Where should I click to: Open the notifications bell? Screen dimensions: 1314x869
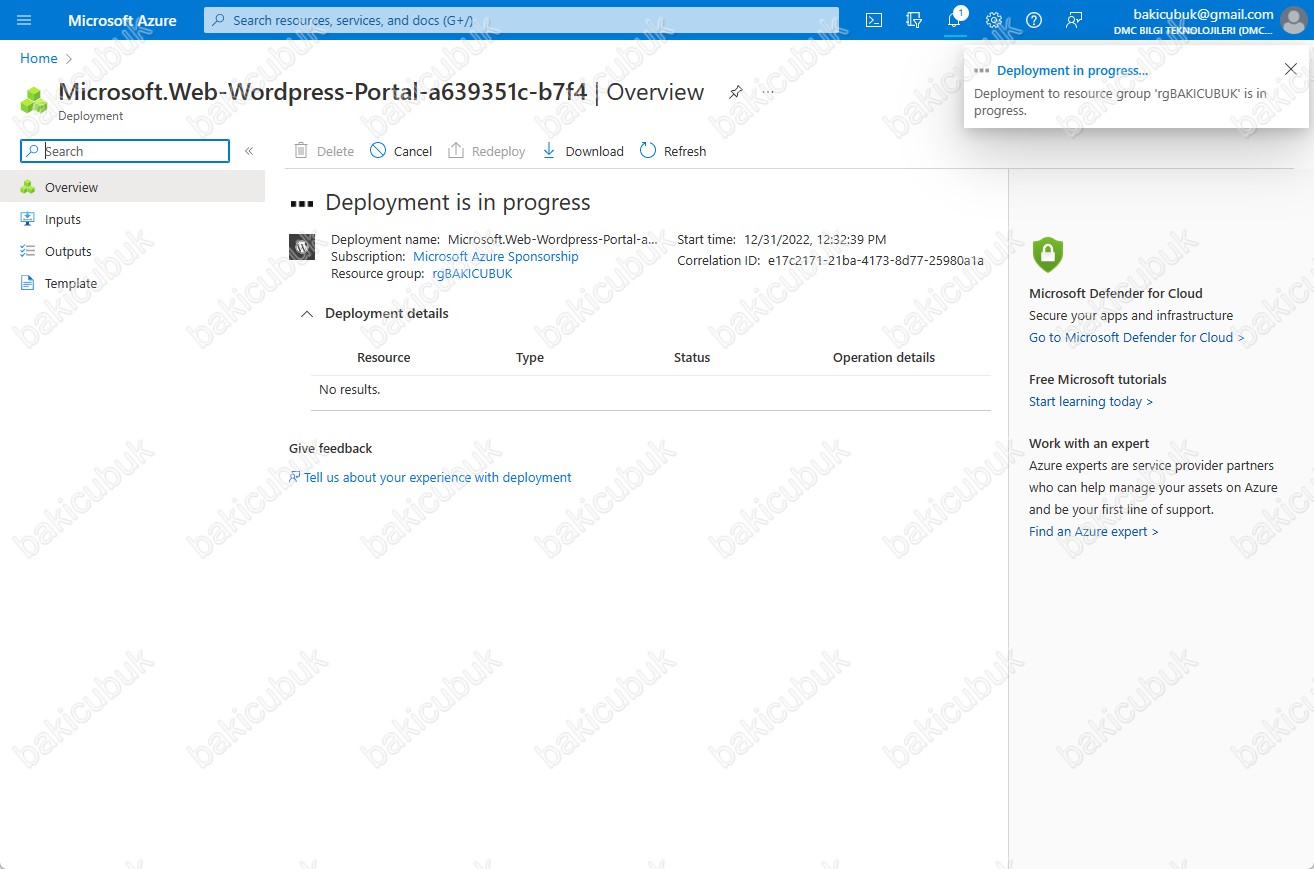(954, 20)
